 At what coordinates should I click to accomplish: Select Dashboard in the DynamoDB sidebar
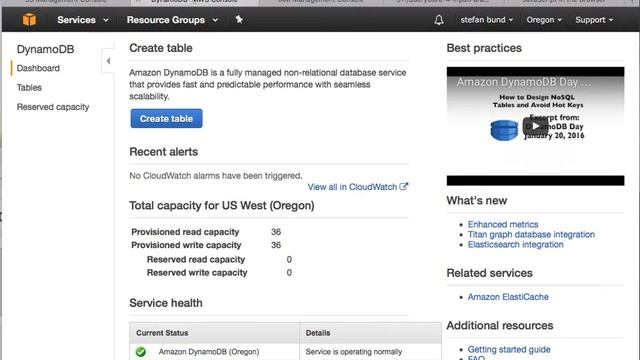point(38,68)
